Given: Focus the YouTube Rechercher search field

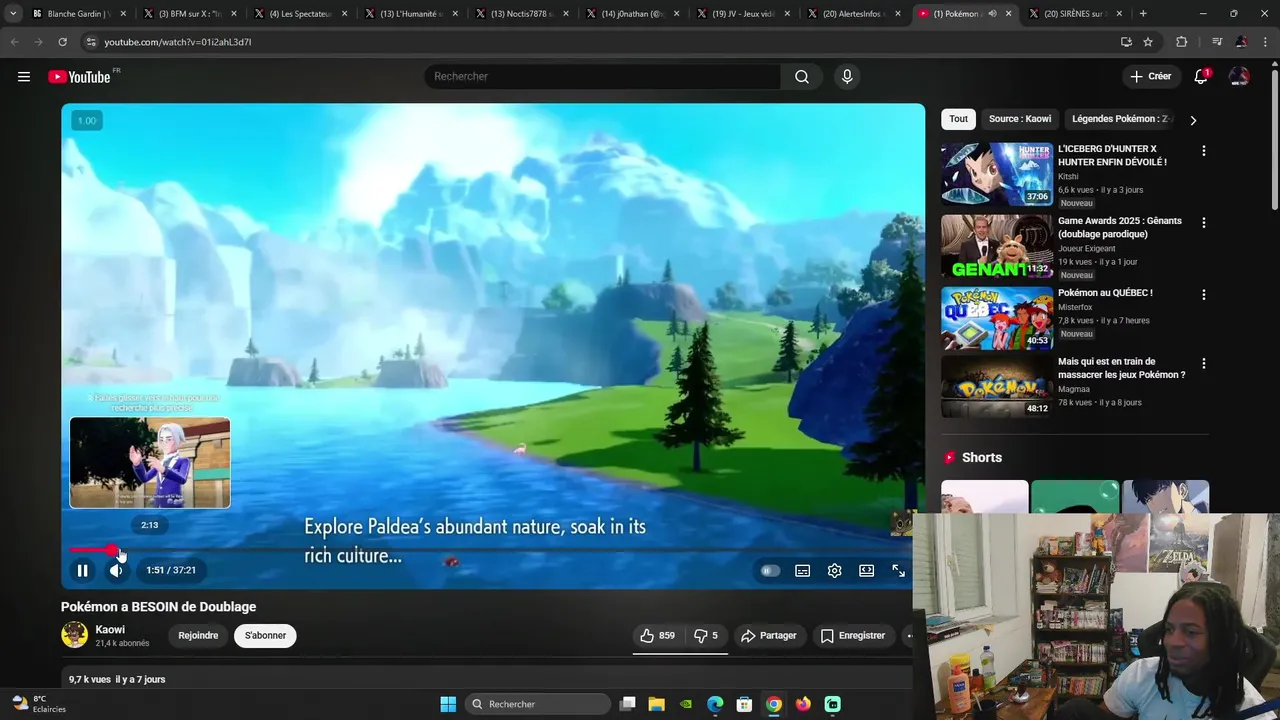Looking at the screenshot, I should 603,77.
